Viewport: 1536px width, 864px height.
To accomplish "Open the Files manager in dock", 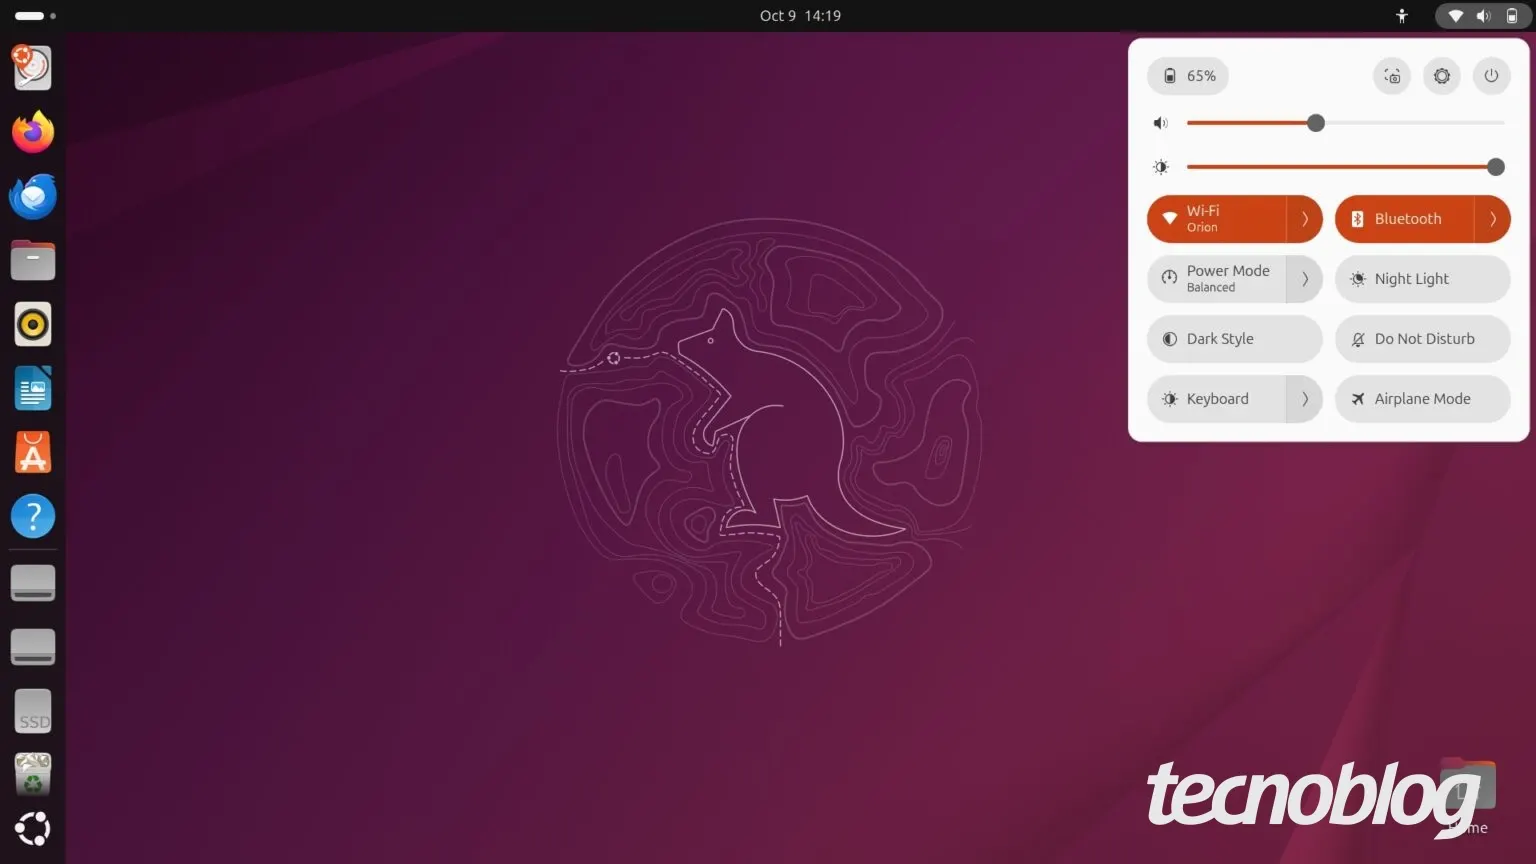I will 33,260.
